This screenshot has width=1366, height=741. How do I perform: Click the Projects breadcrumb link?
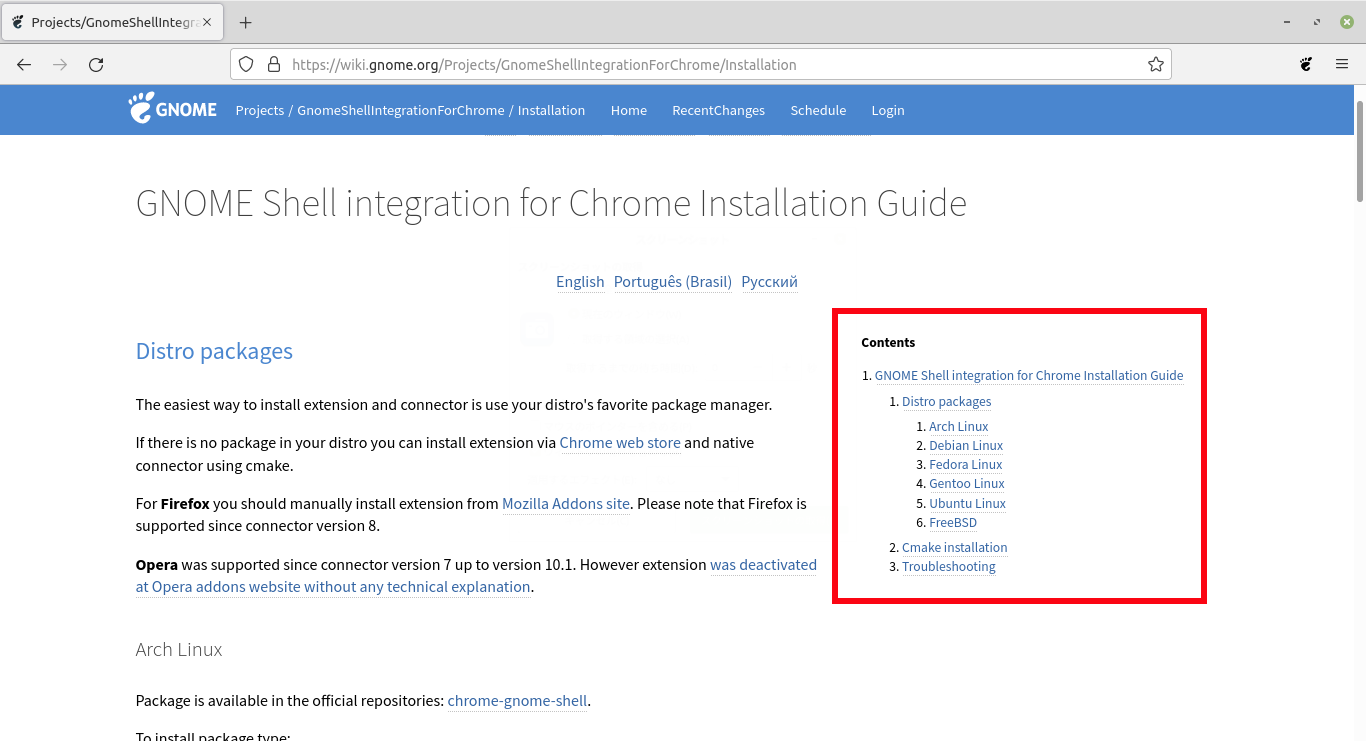coord(260,110)
